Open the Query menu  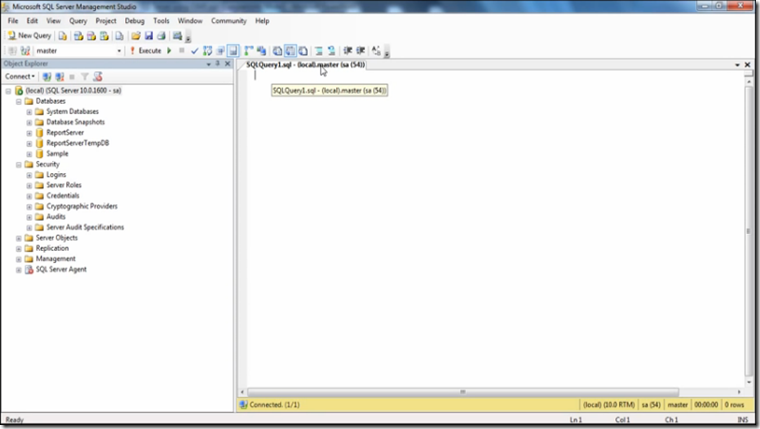tap(78, 21)
